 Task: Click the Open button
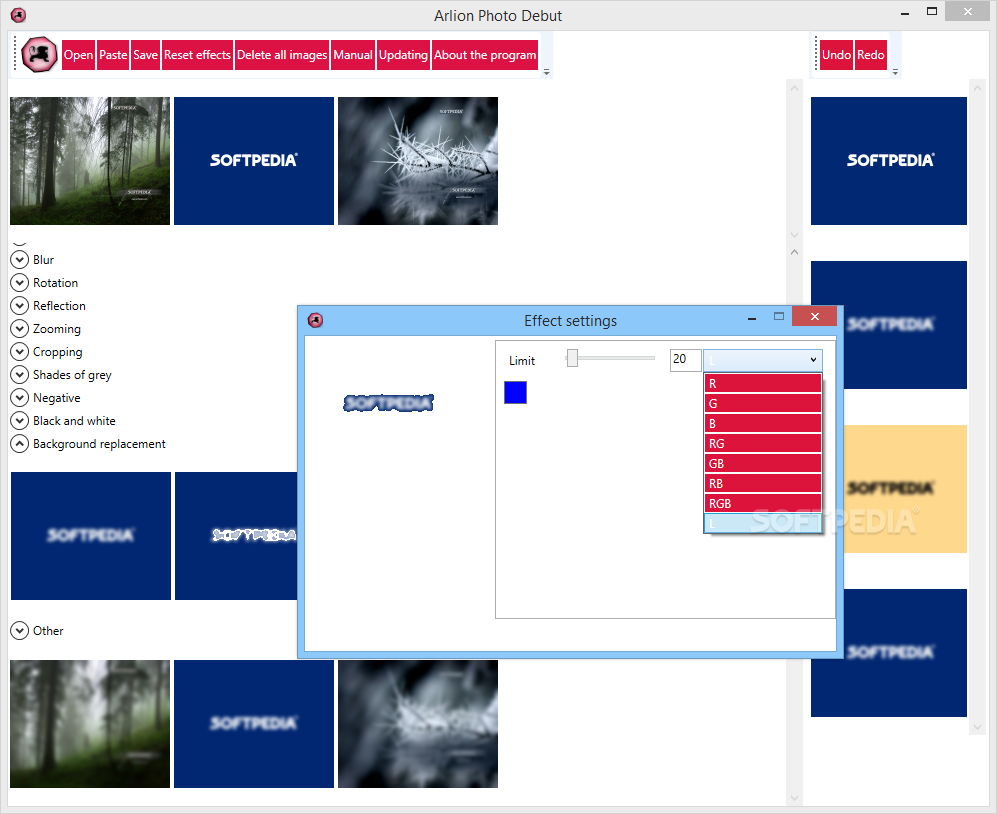tap(78, 55)
